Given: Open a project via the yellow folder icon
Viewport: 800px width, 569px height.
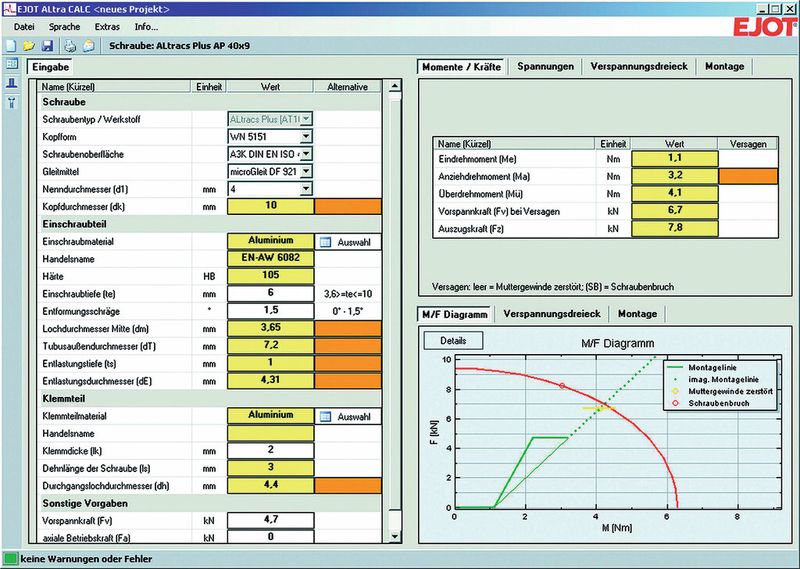Looking at the screenshot, I should coord(29,46).
